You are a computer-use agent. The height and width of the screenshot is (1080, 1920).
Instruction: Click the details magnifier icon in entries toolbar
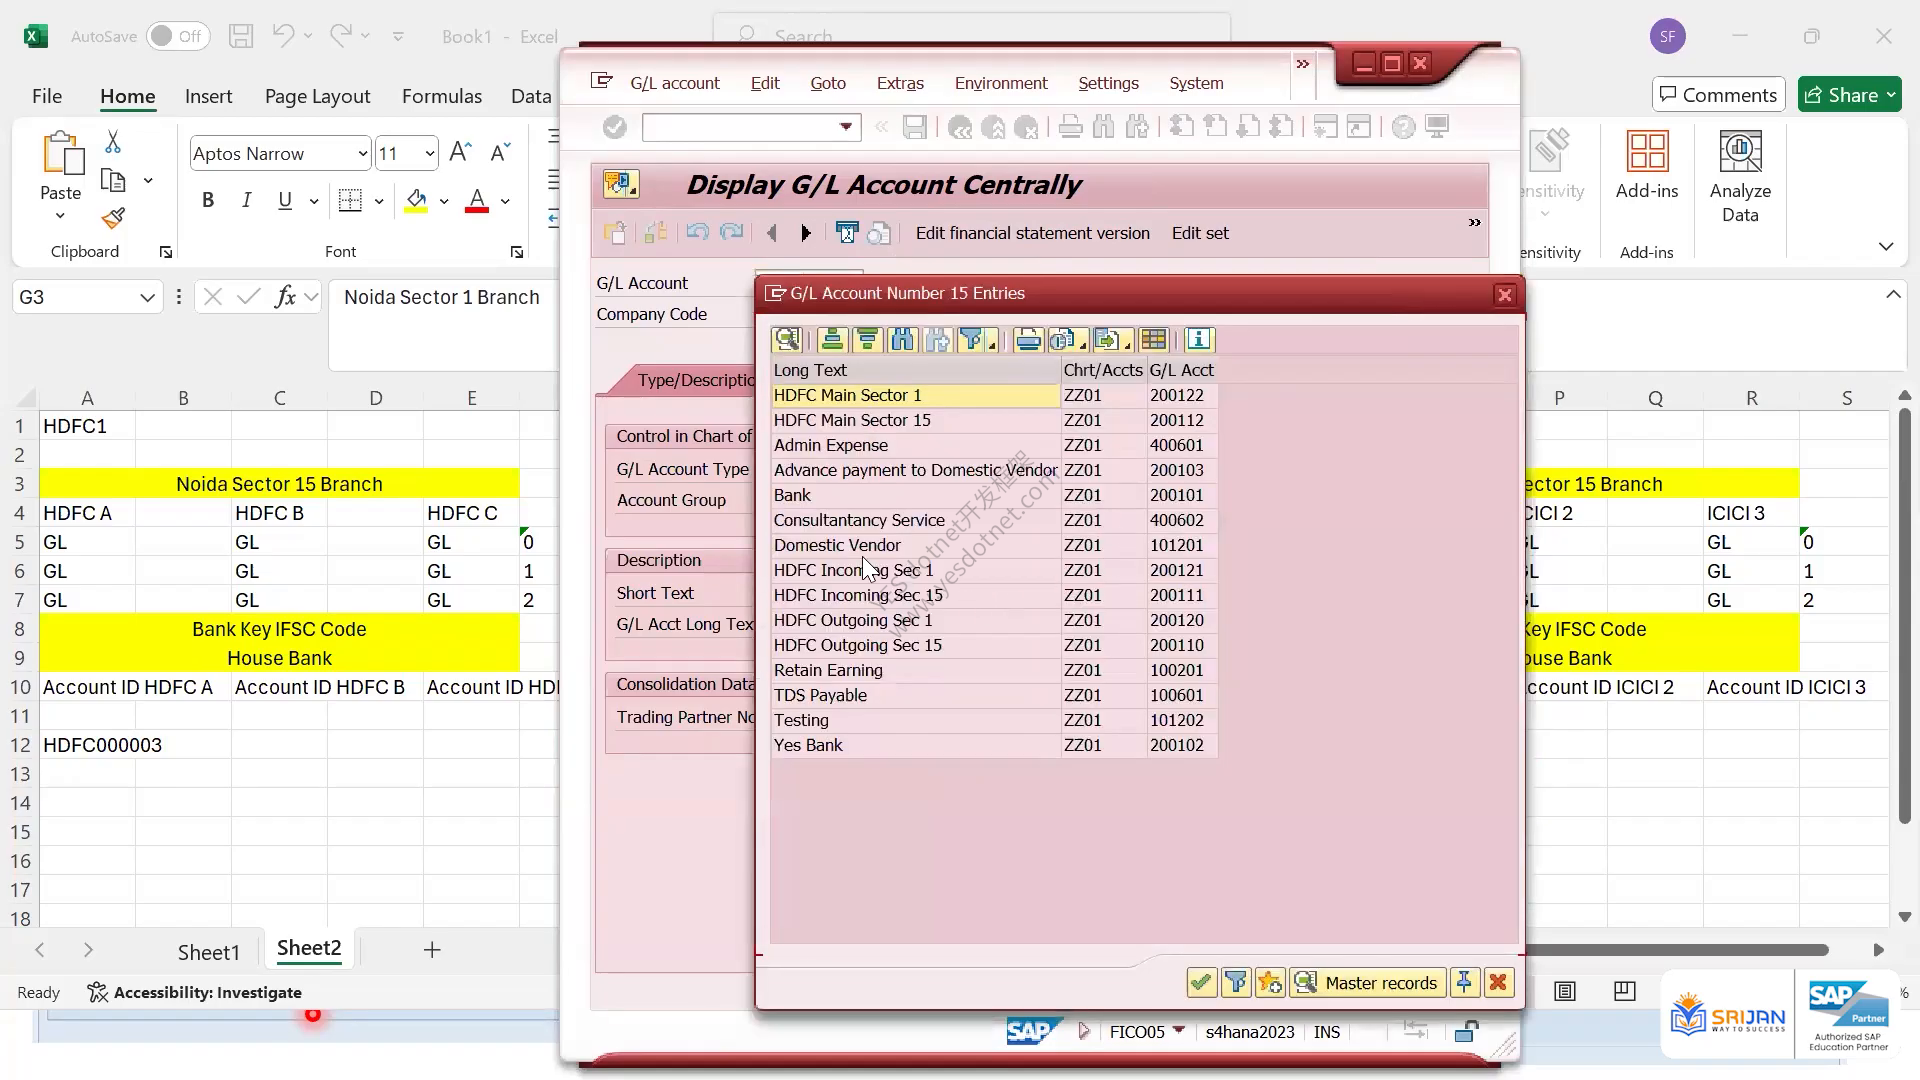(787, 340)
